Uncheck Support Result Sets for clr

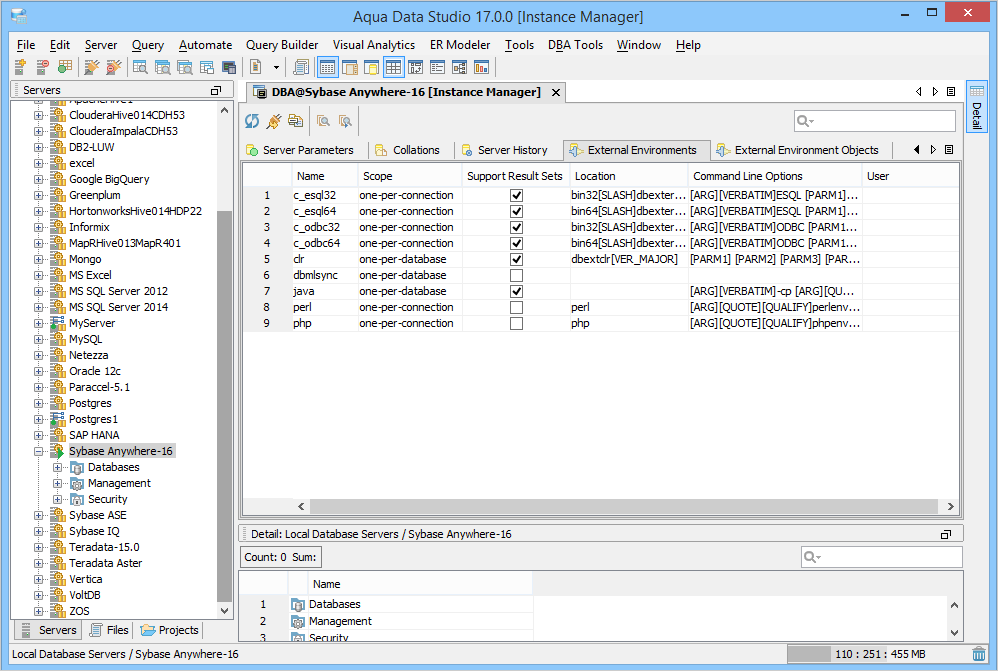[516, 259]
